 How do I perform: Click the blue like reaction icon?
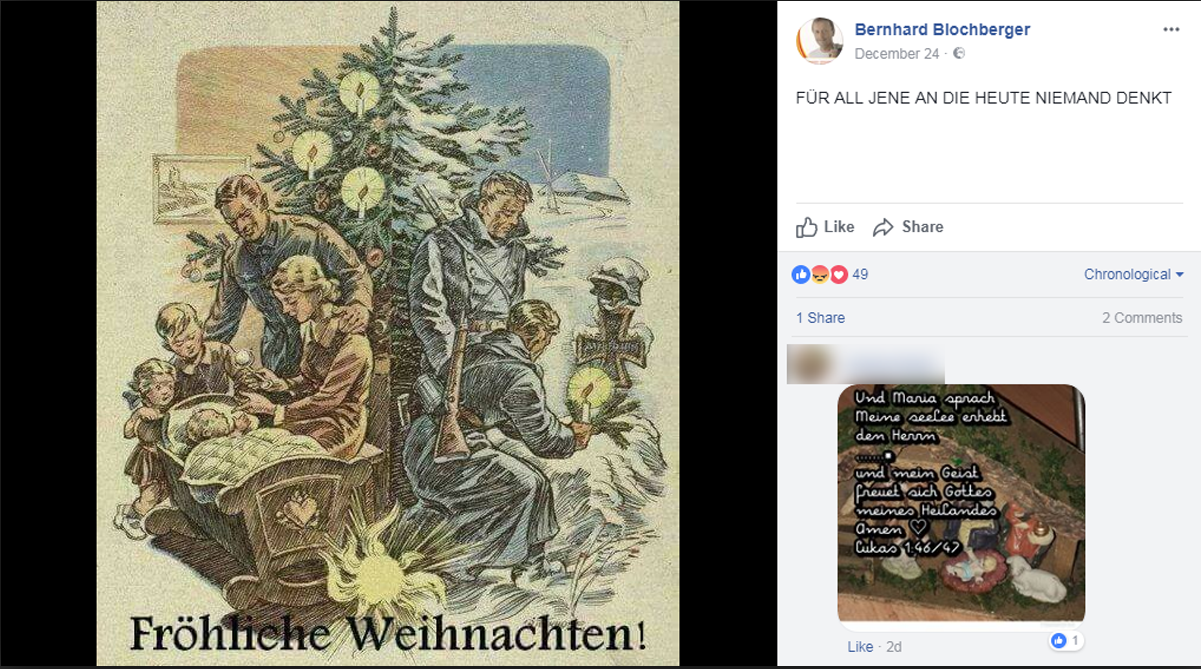(801, 274)
